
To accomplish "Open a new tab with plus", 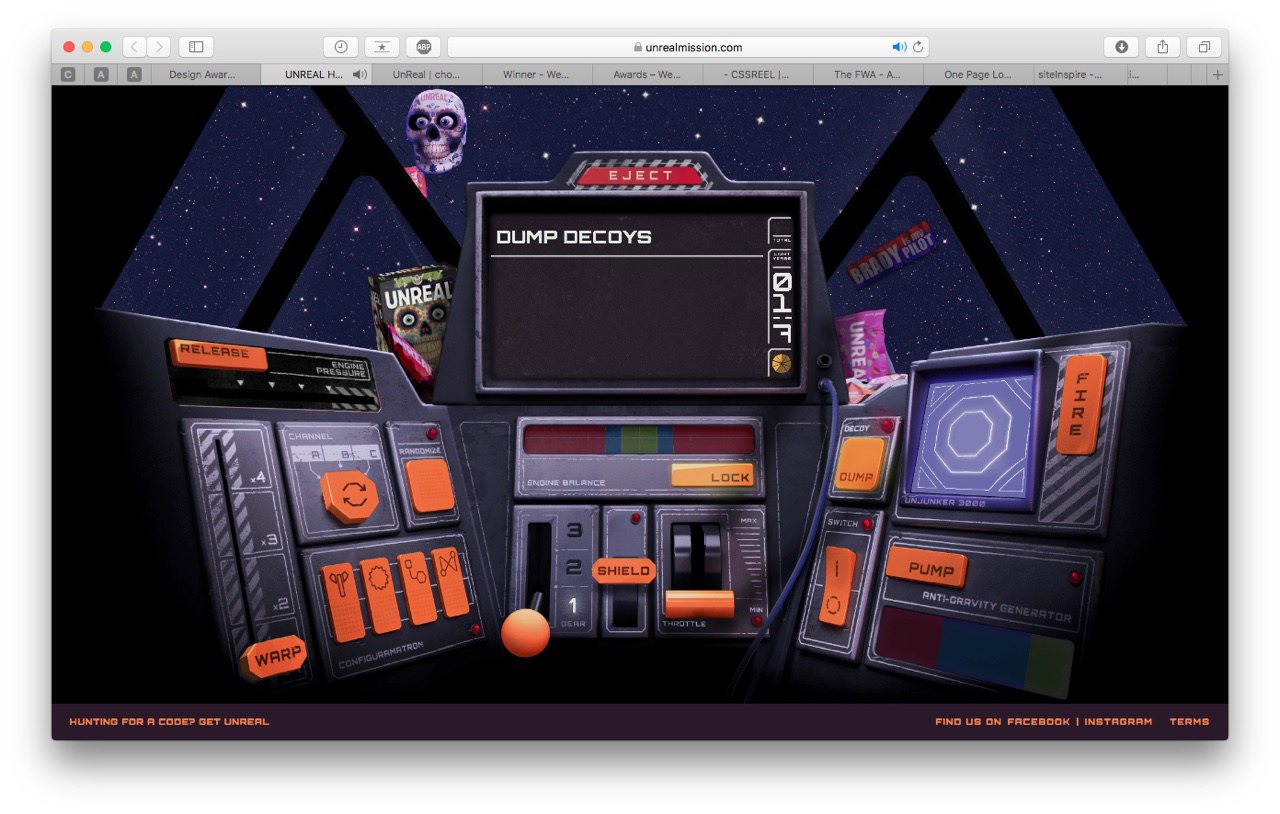I will 1217,74.
